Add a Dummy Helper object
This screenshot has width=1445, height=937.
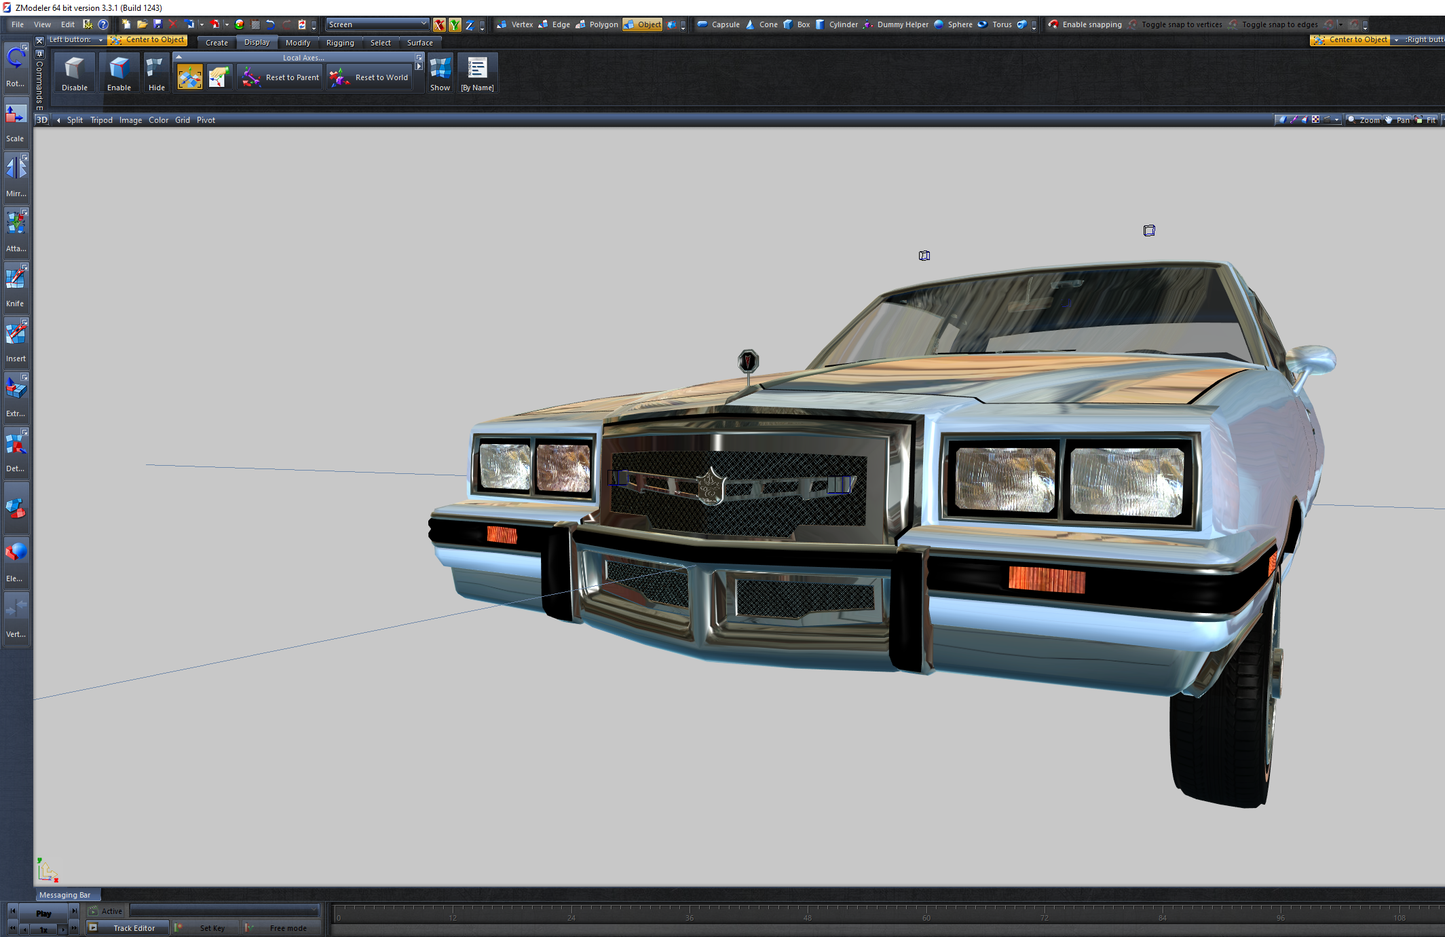(896, 24)
